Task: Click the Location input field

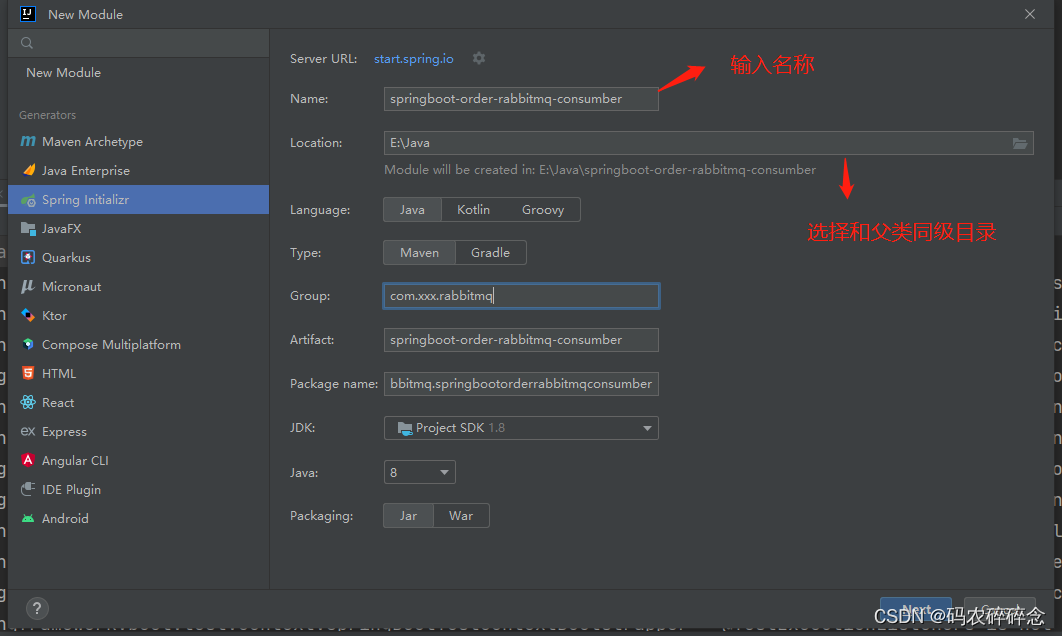Action: click(x=708, y=143)
